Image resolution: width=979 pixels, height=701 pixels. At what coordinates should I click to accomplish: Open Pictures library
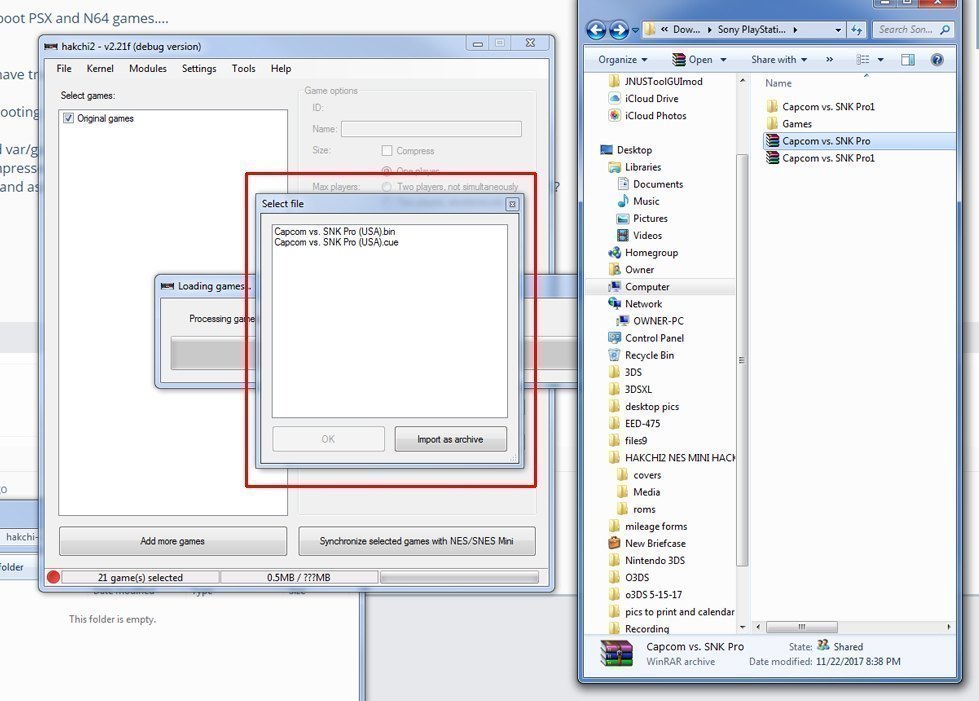click(650, 218)
